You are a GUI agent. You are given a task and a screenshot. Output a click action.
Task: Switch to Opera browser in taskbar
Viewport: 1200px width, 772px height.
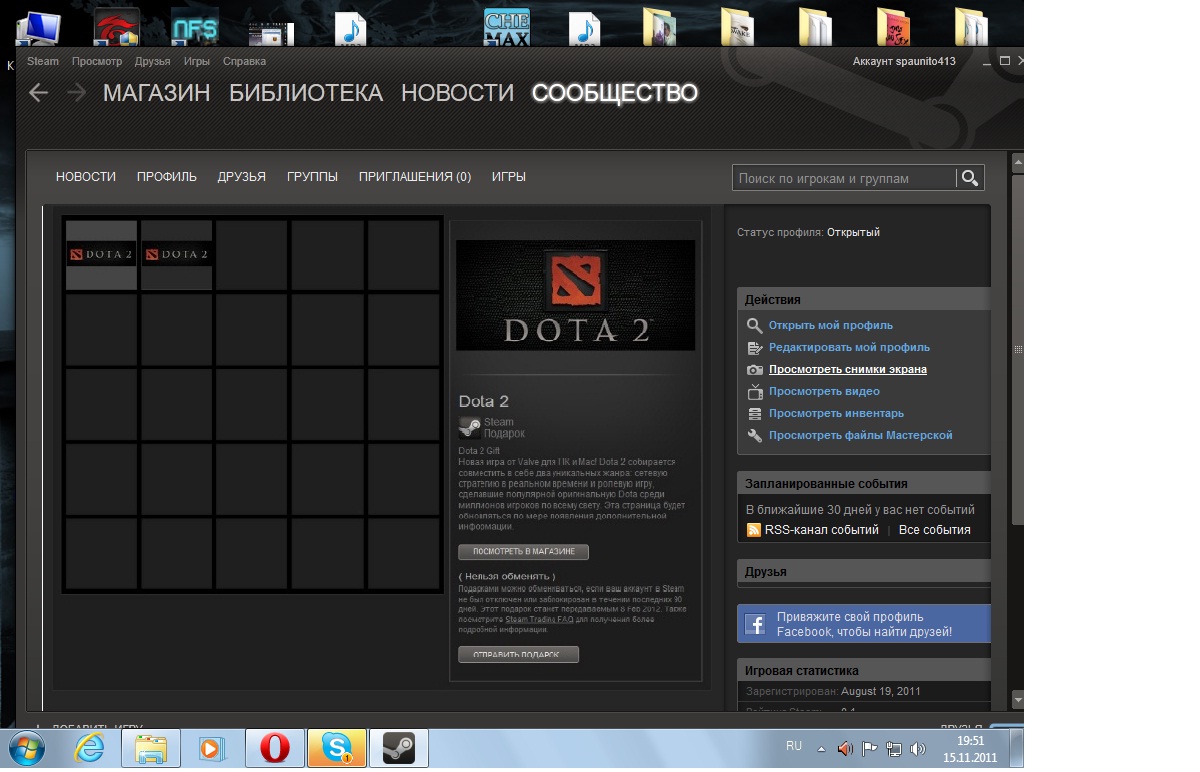(275, 748)
